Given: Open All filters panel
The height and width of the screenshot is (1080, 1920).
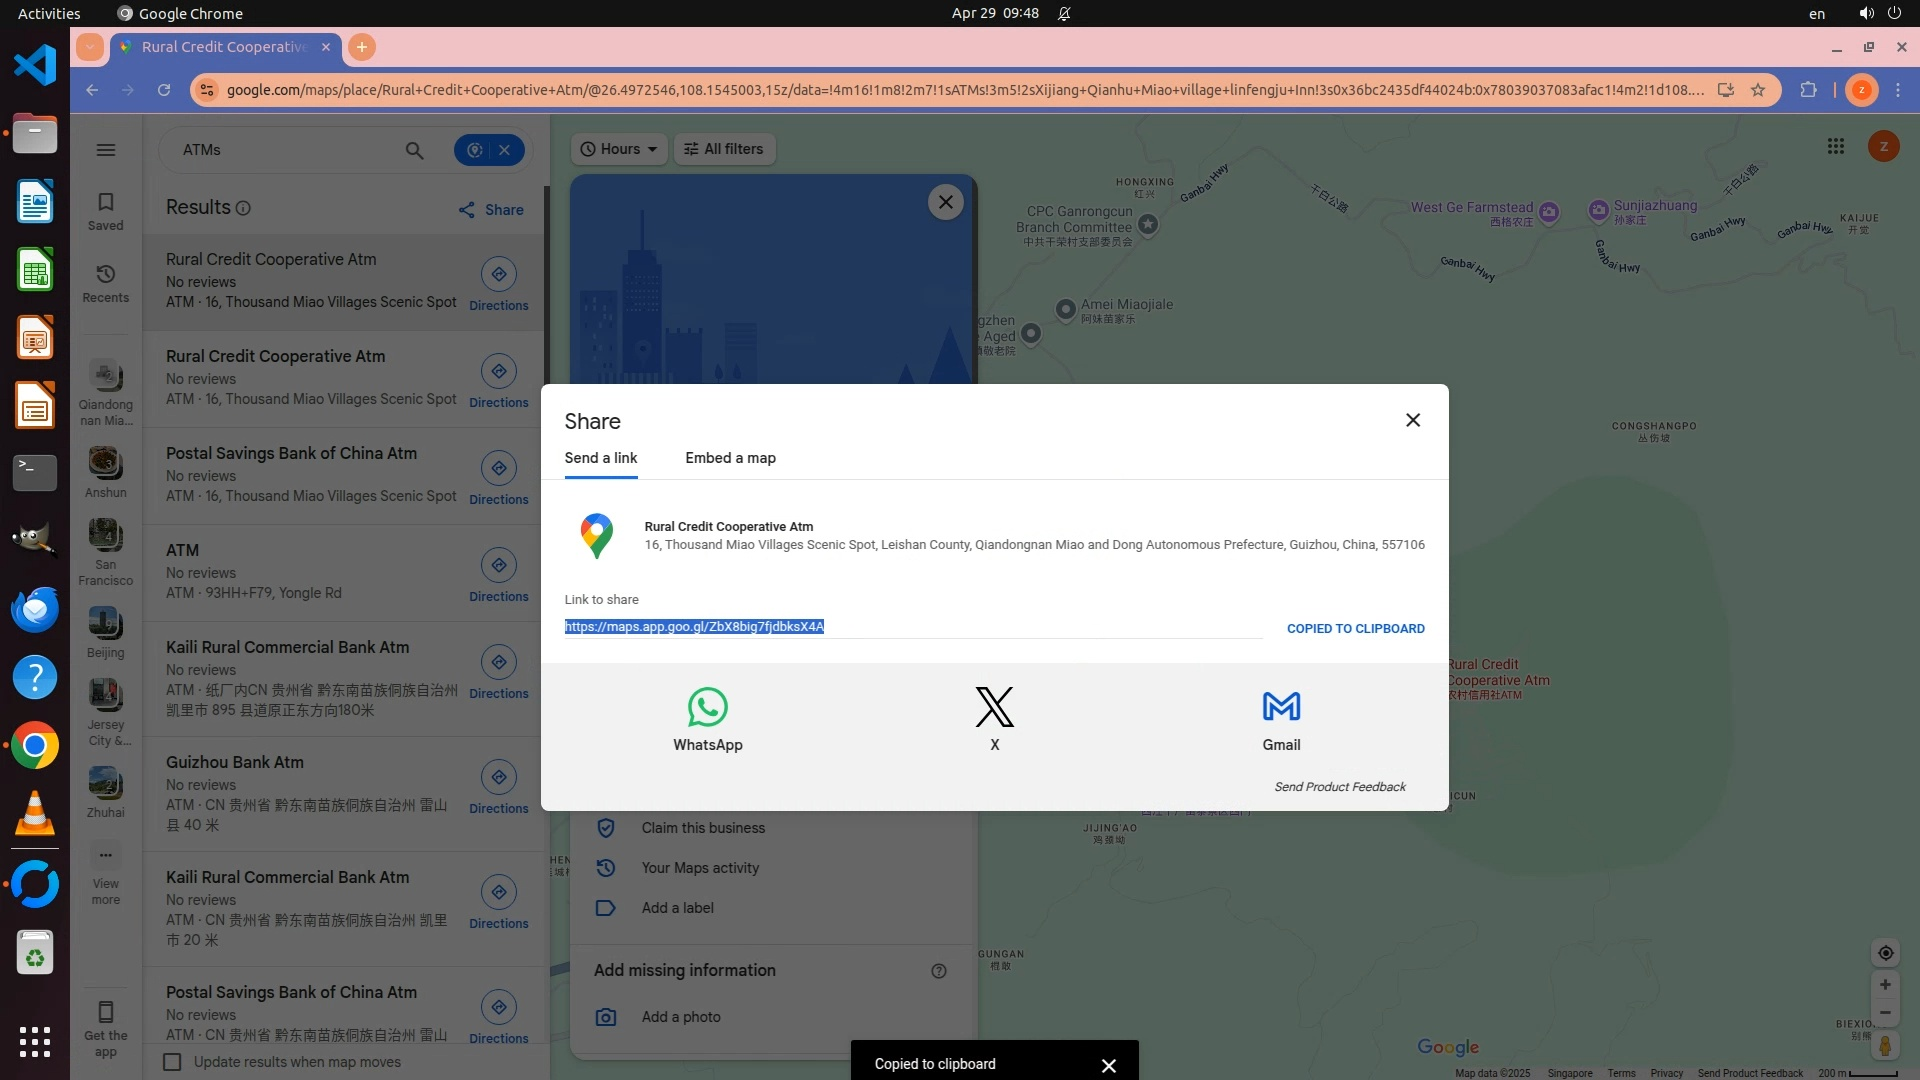Looking at the screenshot, I should tap(724, 149).
